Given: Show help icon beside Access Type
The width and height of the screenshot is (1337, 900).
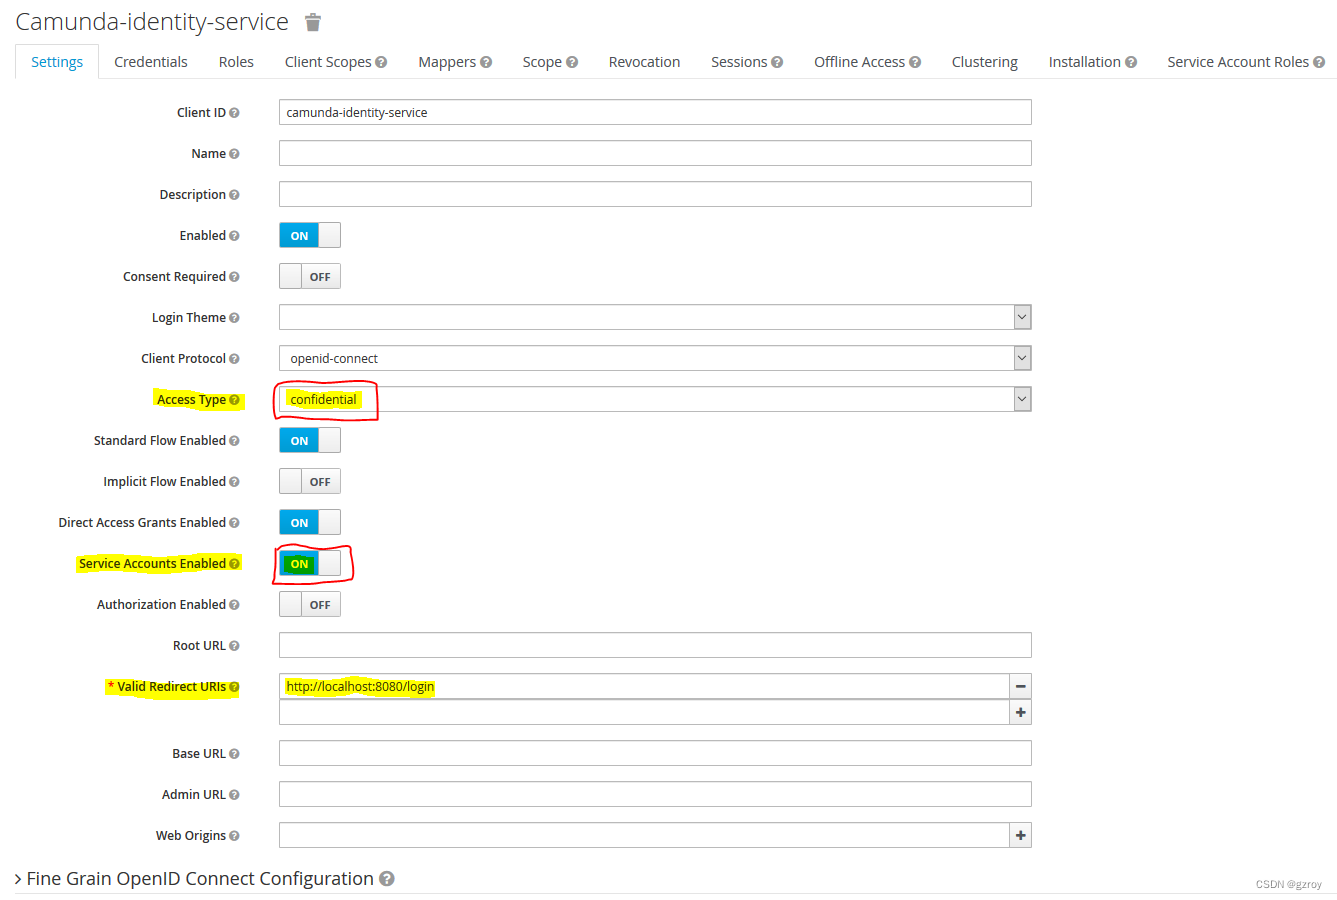Looking at the screenshot, I should (x=234, y=400).
